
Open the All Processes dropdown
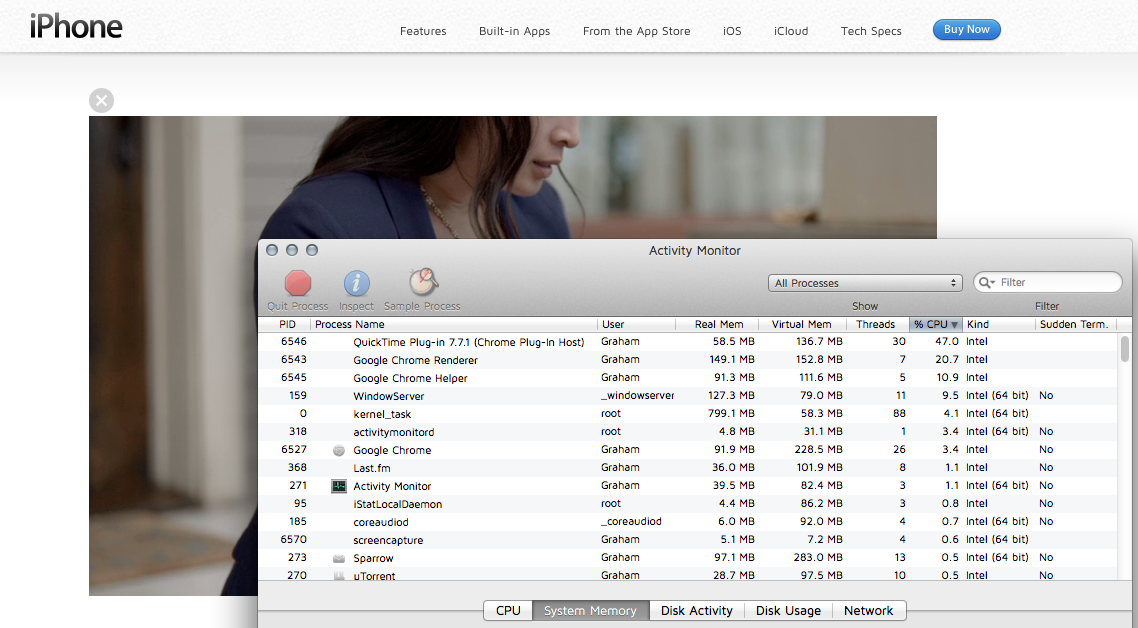click(x=865, y=283)
